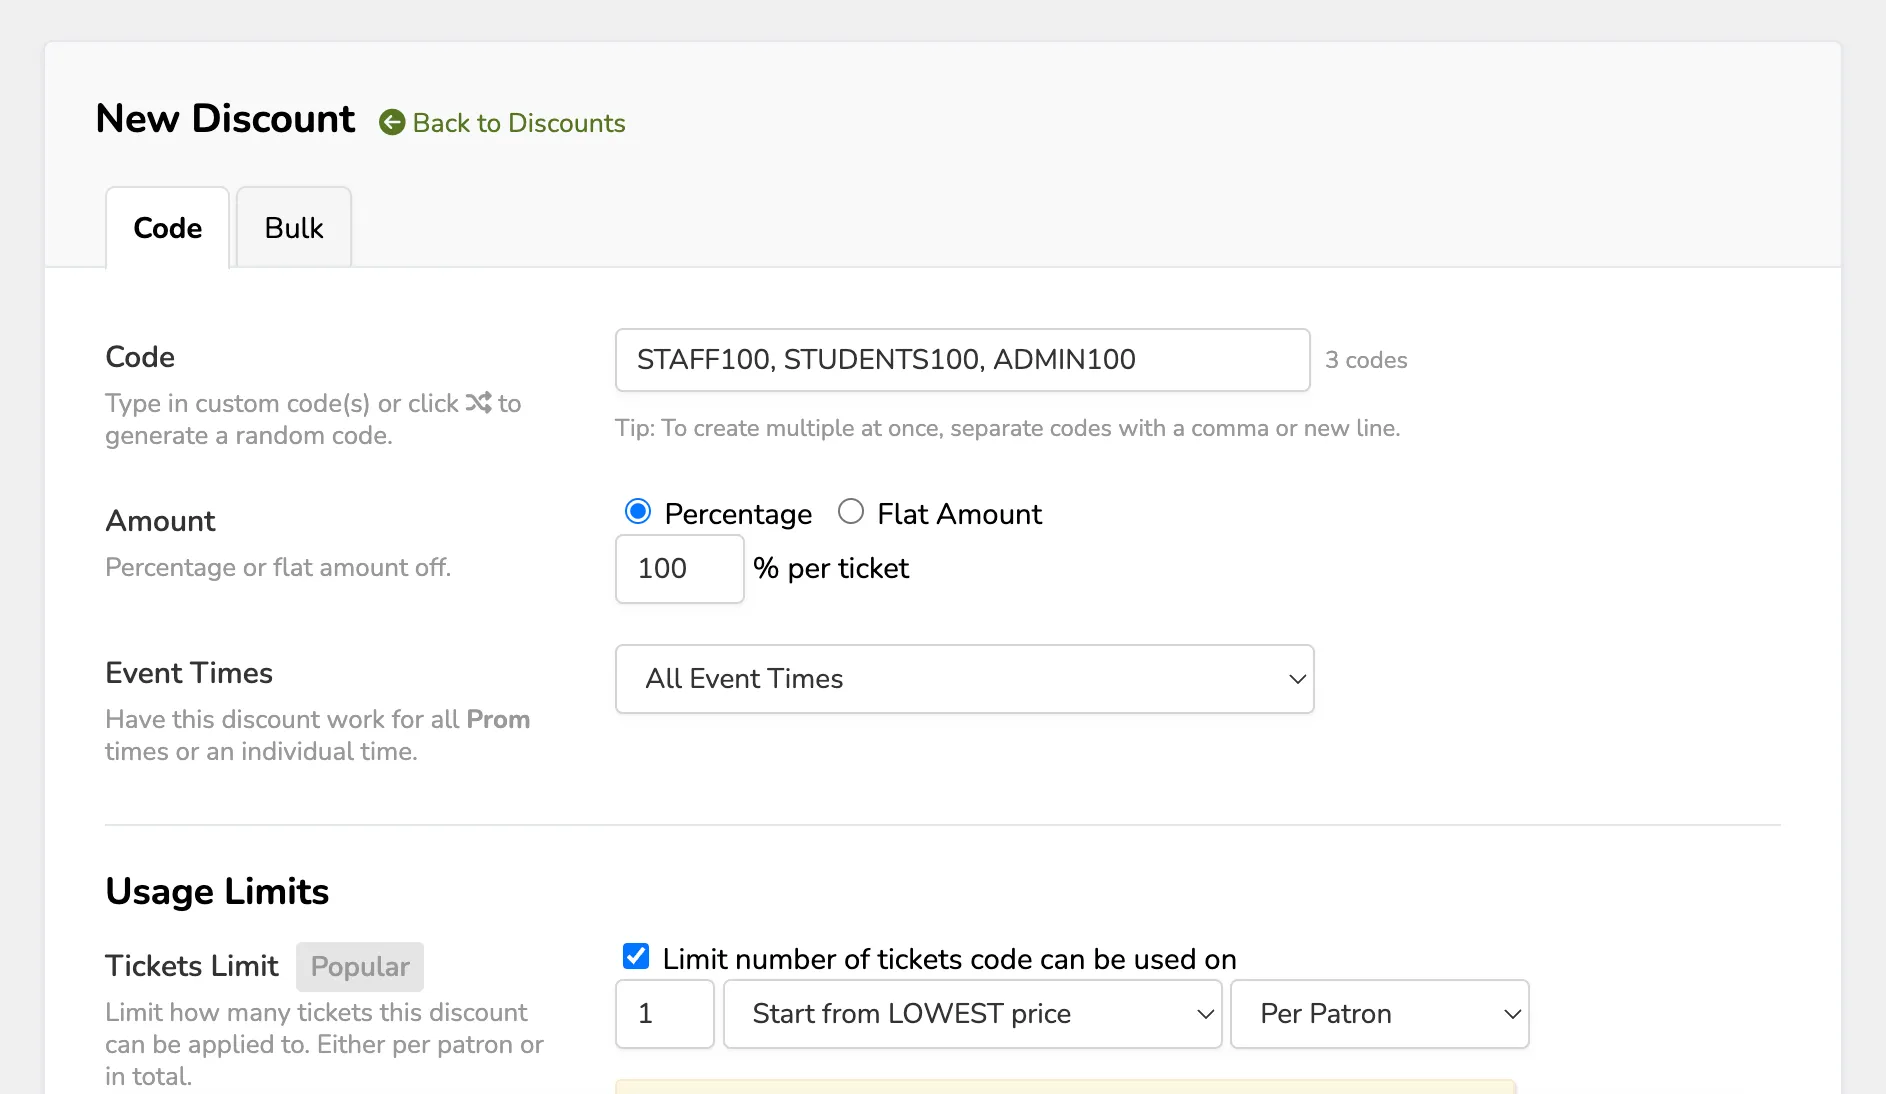The width and height of the screenshot is (1886, 1094).
Task: Click the Amount label
Action: (160, 521)
